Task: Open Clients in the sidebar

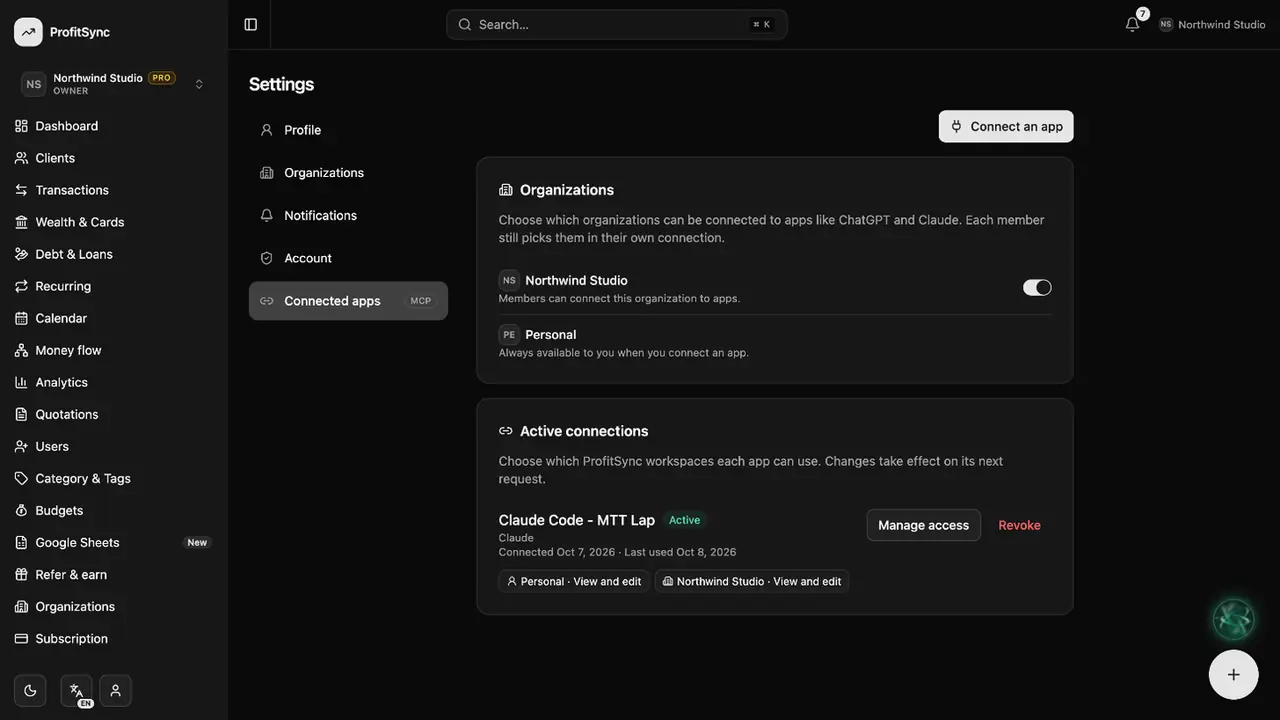Action: tap(114, 158)
